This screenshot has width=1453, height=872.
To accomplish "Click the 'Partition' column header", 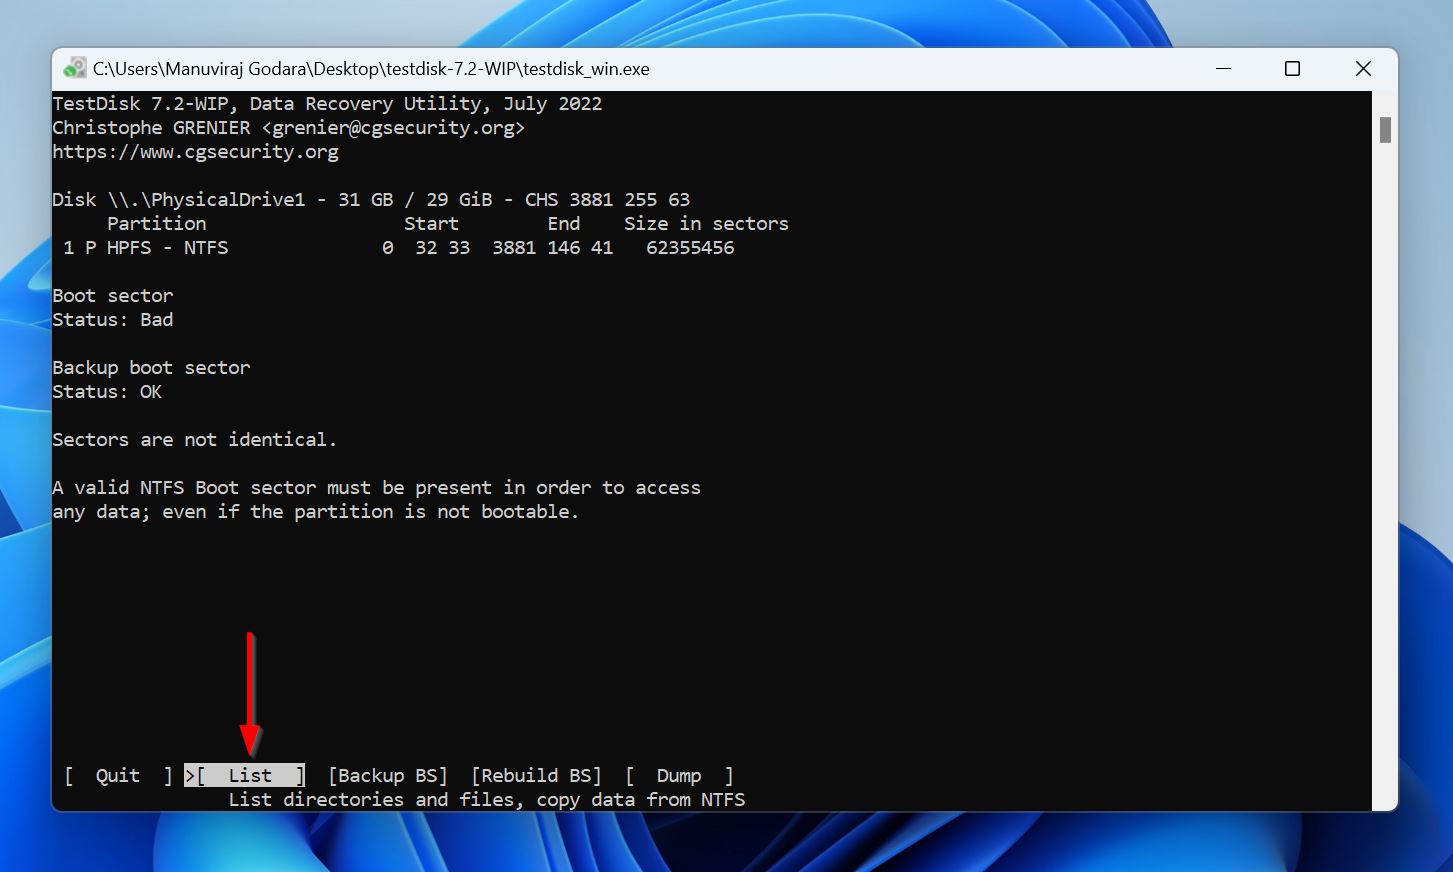I will (x=157, y=224).
